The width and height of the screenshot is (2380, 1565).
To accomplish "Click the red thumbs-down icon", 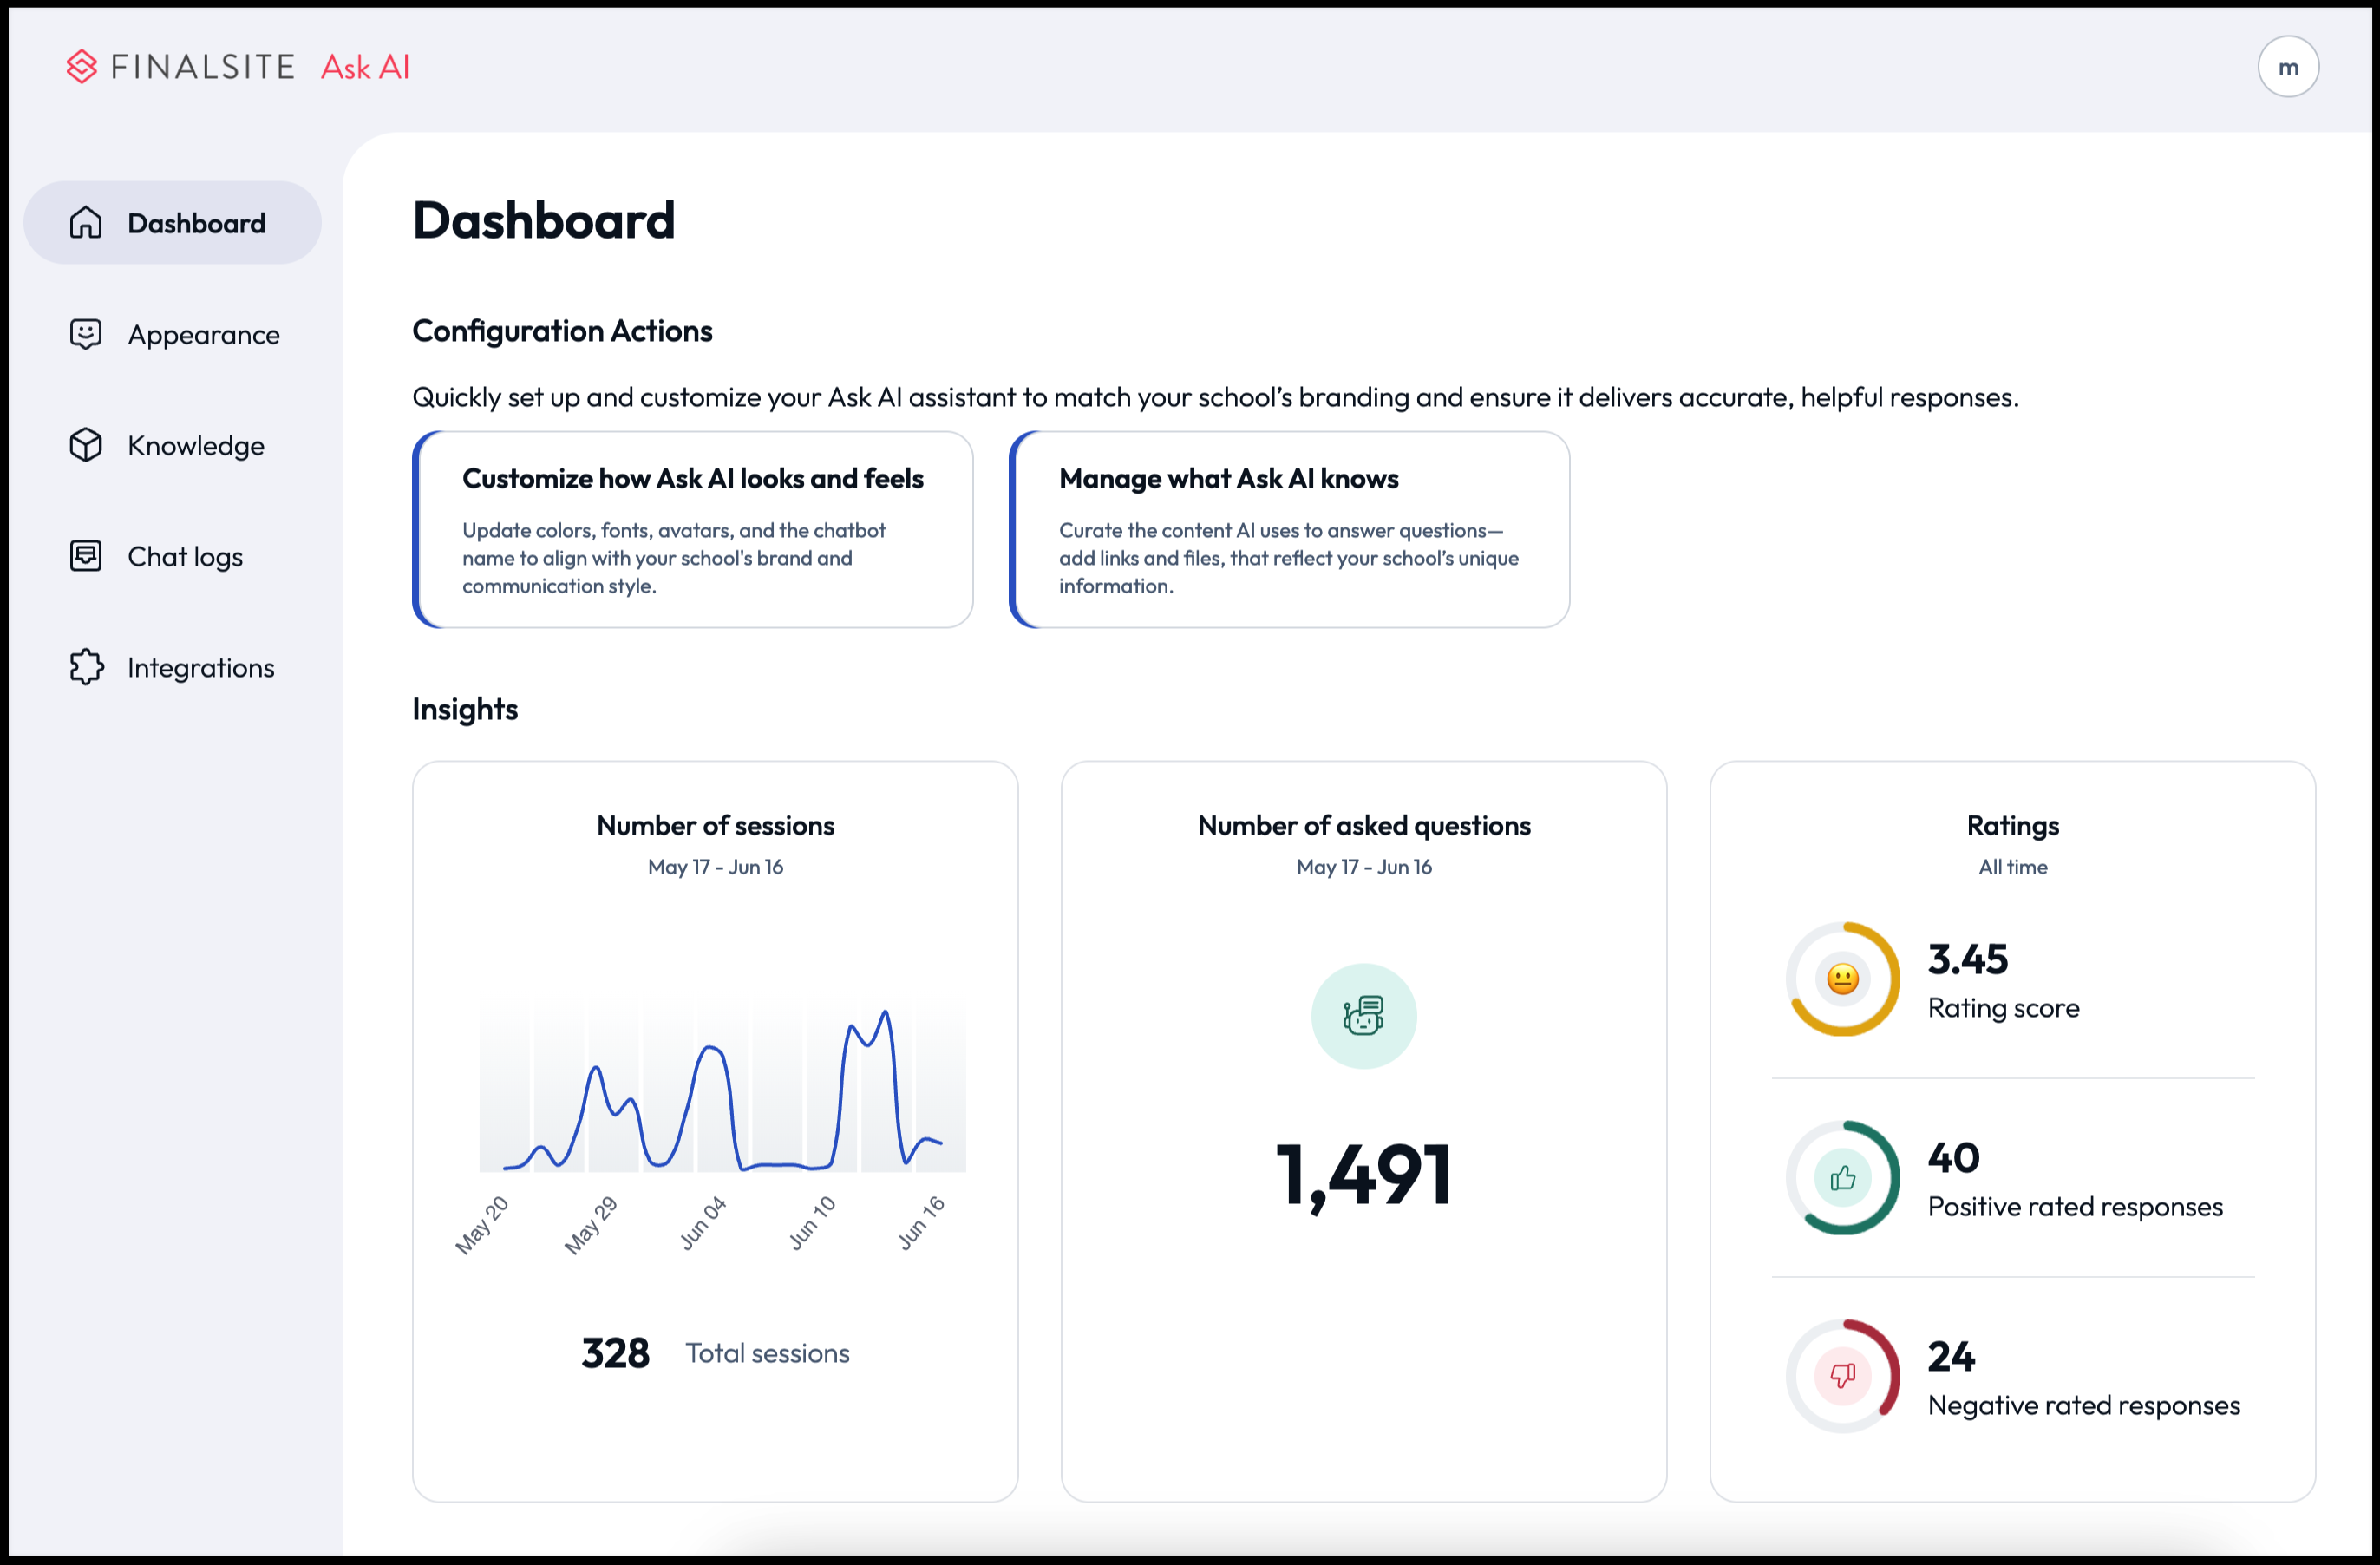I will pyautogui.click(x=1842, y=1376).
